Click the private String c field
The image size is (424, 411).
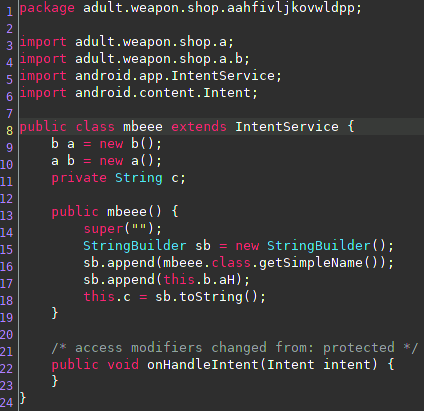tap(118, 178)
